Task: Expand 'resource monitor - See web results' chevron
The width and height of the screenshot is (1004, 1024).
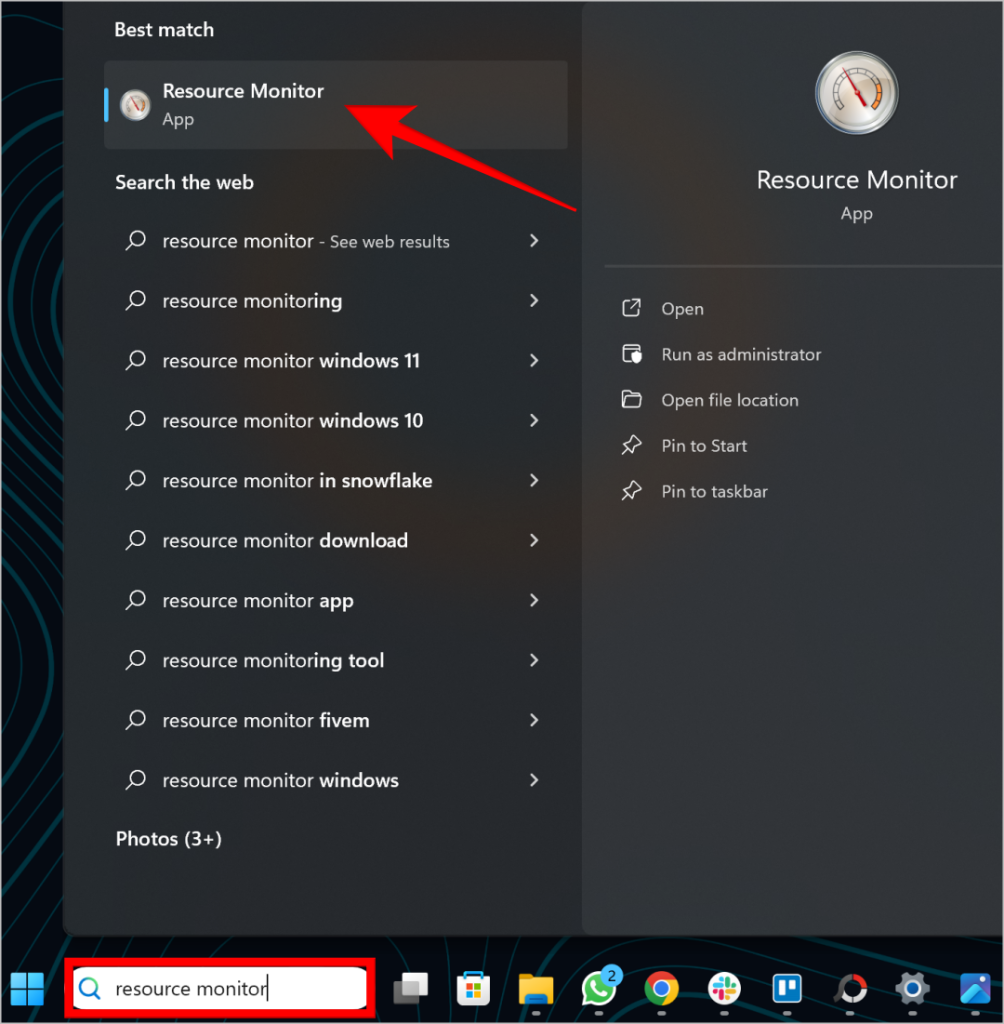Action: pyautogui.click(x=534, y=241)
